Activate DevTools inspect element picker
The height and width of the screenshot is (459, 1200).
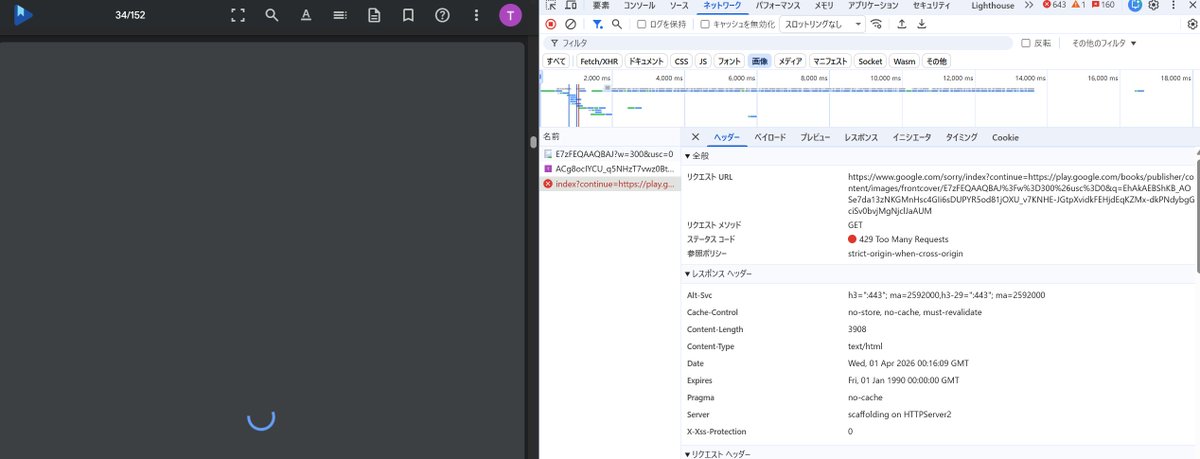(551, 5)
